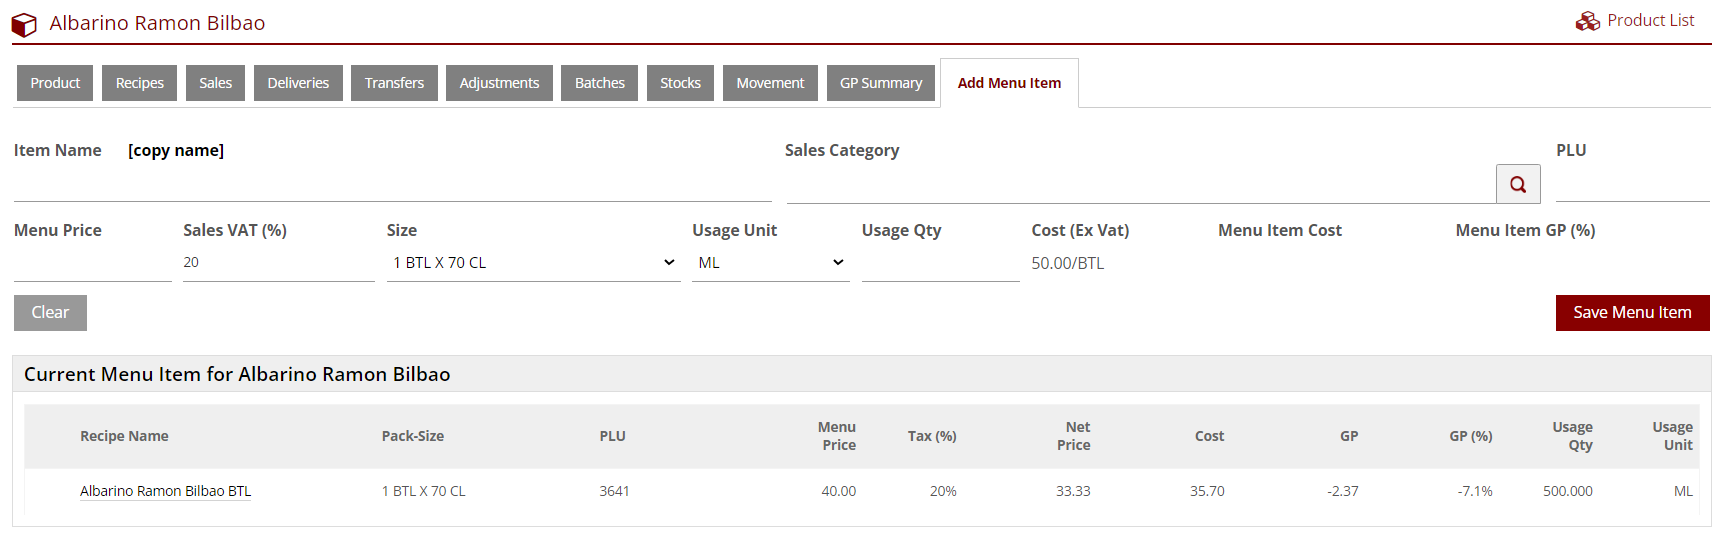Click the Clear button
The image size is (1721, 544).
[x=50, y=313]
